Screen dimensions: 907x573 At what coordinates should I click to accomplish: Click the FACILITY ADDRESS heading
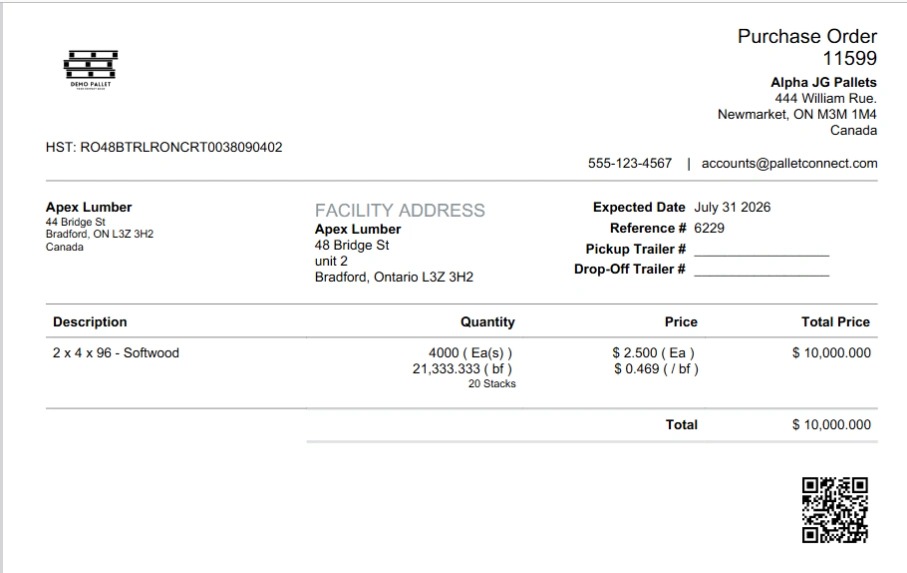pyautogui.click(x=400, y=210)
